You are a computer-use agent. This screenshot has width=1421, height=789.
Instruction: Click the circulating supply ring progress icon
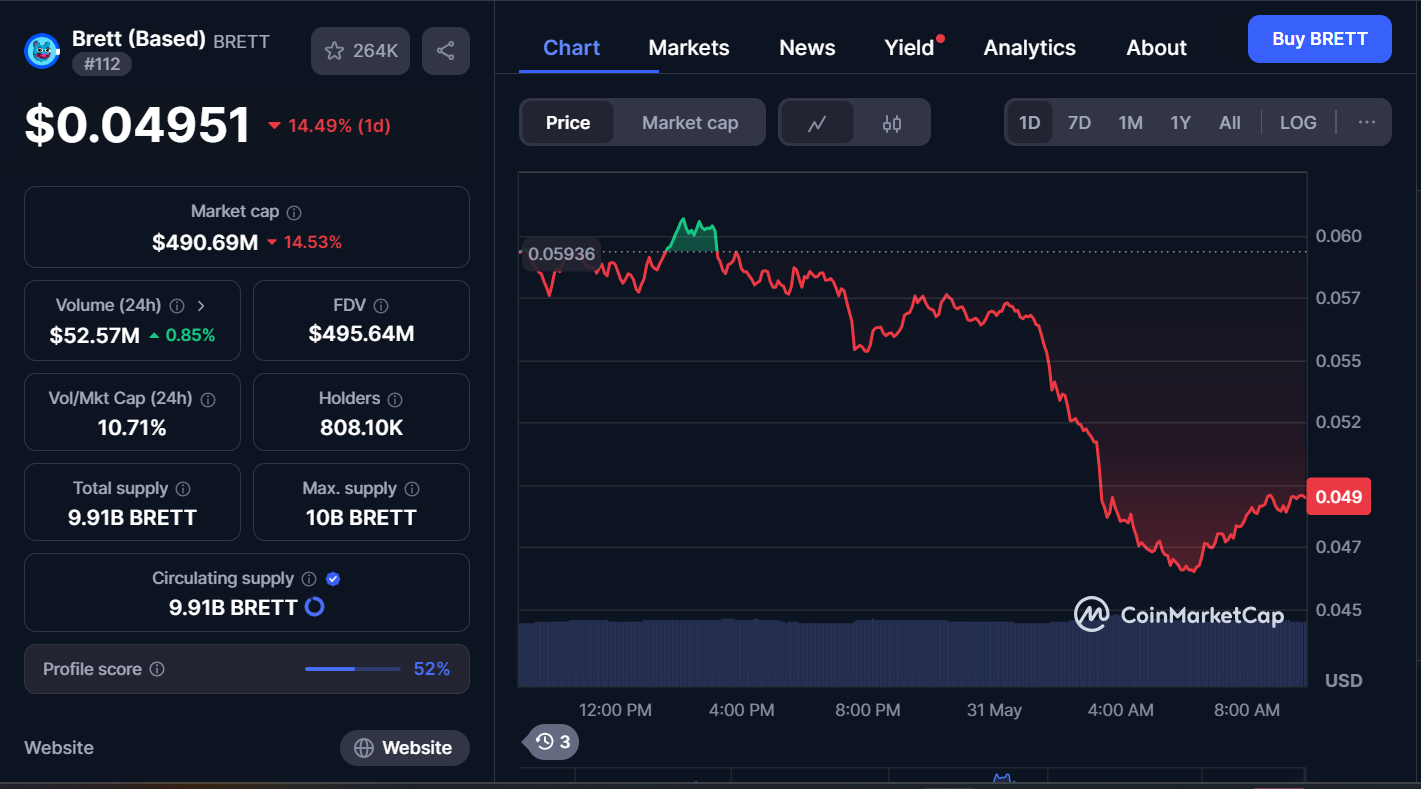pos(314,607)
